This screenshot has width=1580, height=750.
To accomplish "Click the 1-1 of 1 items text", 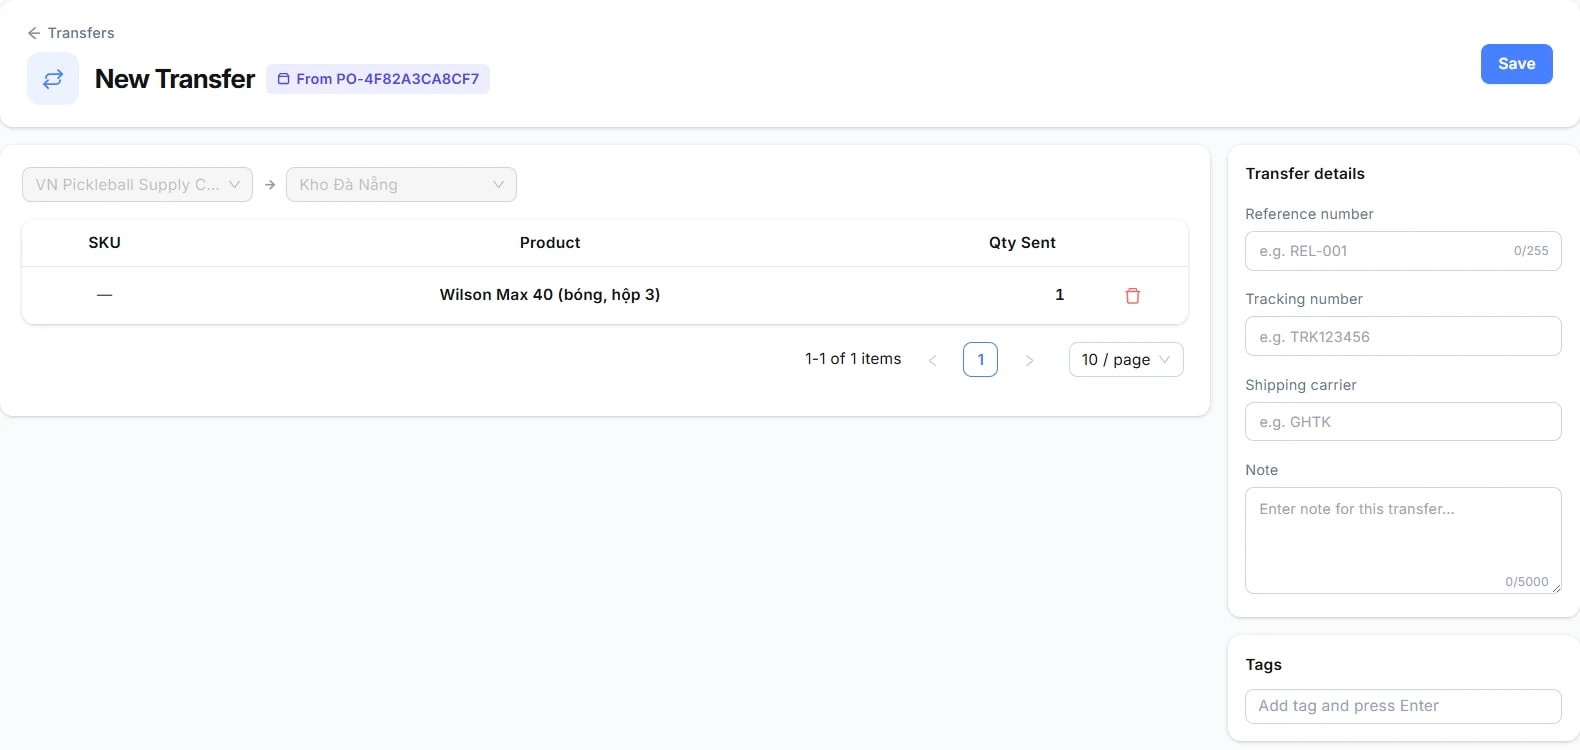I will click(x=853, y=359).
